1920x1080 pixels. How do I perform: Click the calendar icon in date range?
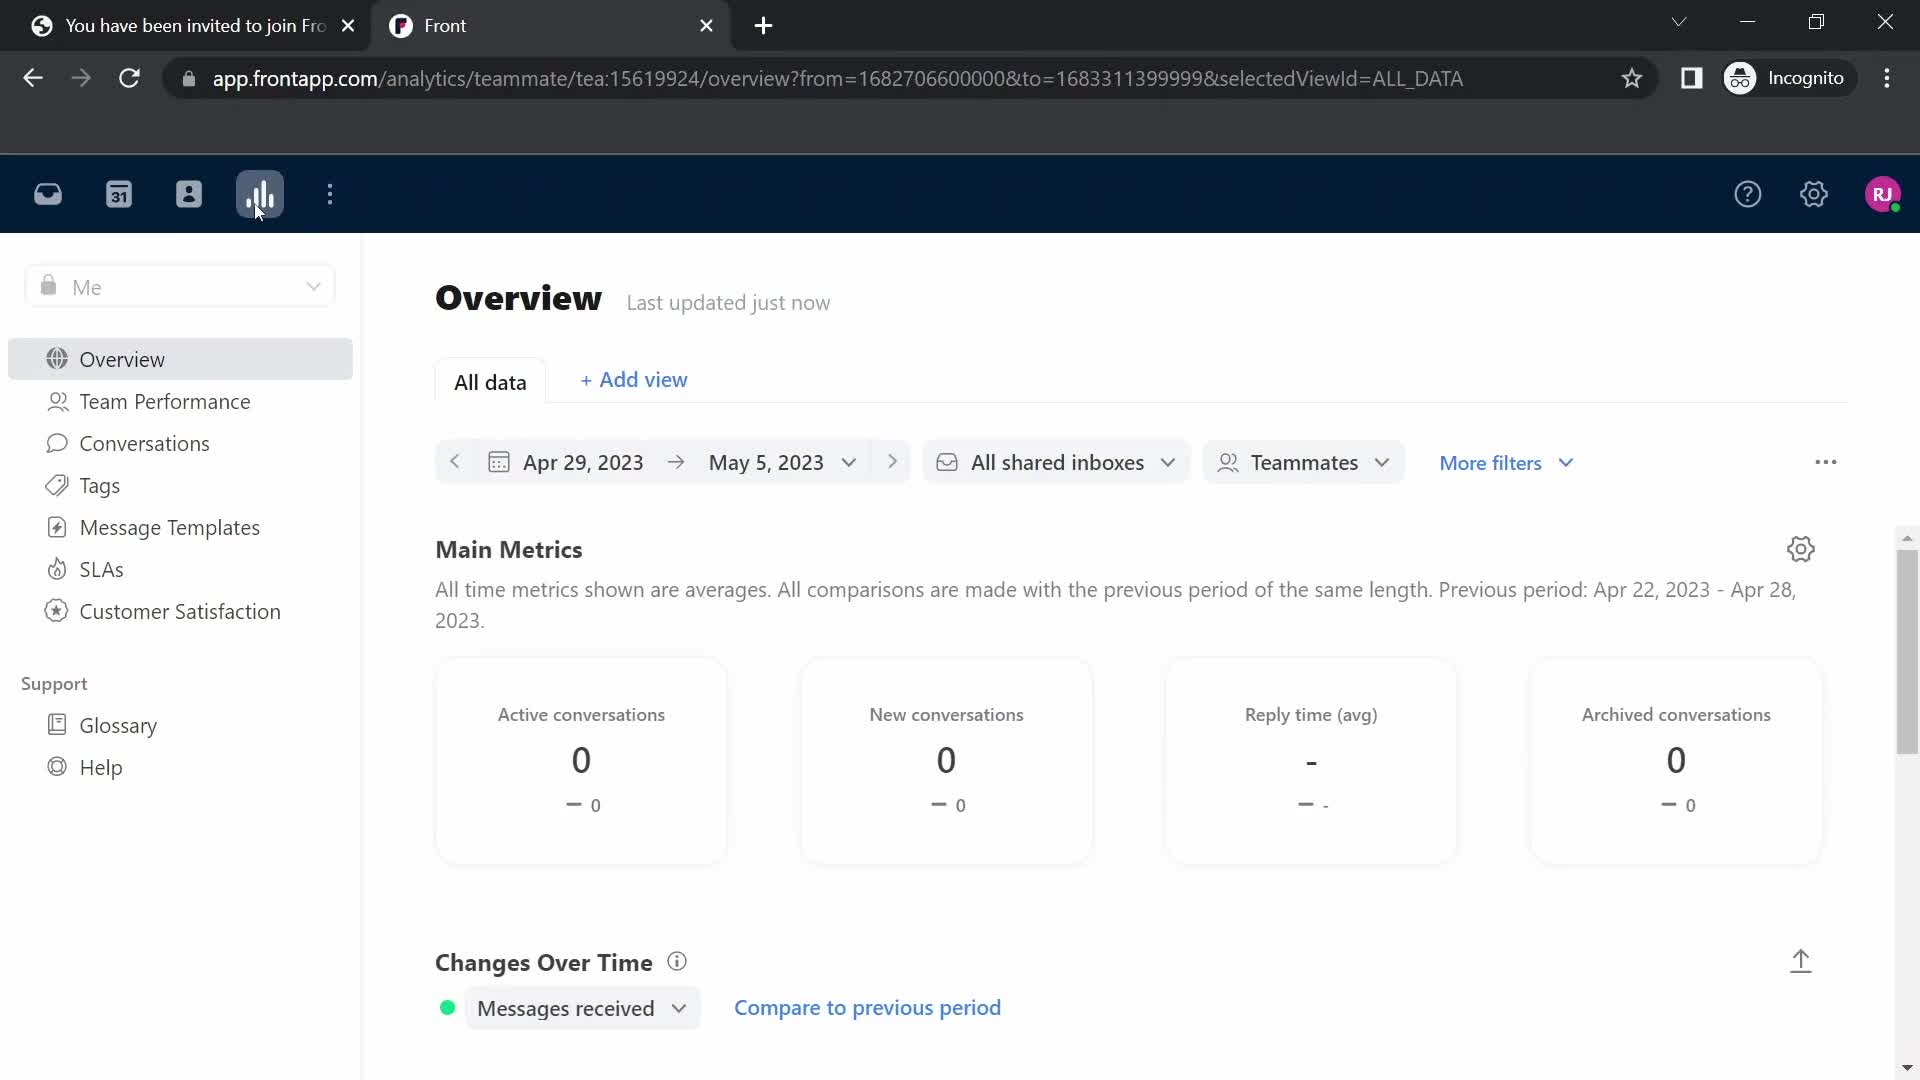click(x=499, y=462)
